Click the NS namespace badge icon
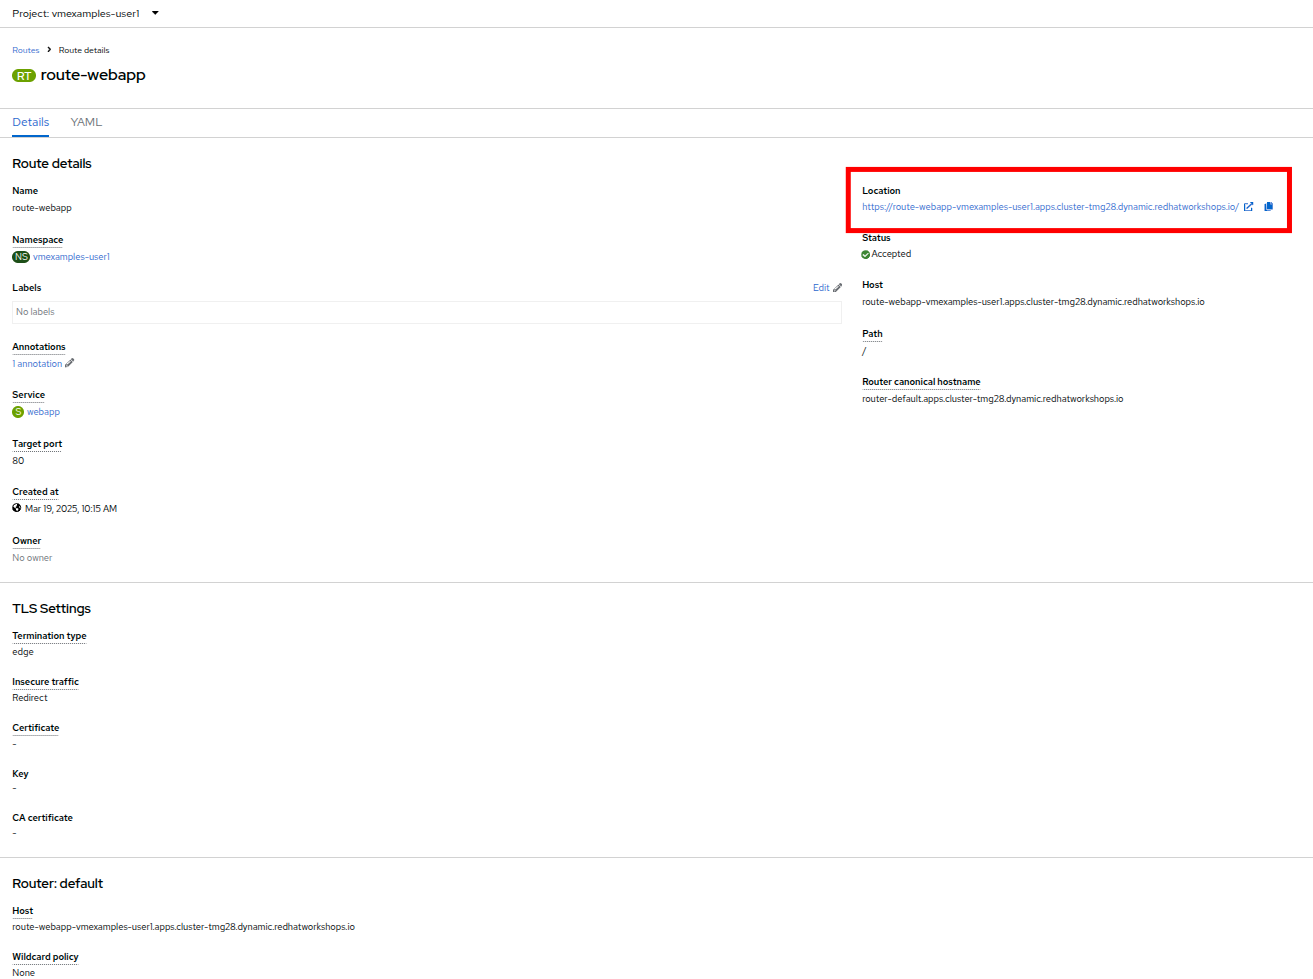The height and width of the screenshot is (979, 1313). point(21,257)
